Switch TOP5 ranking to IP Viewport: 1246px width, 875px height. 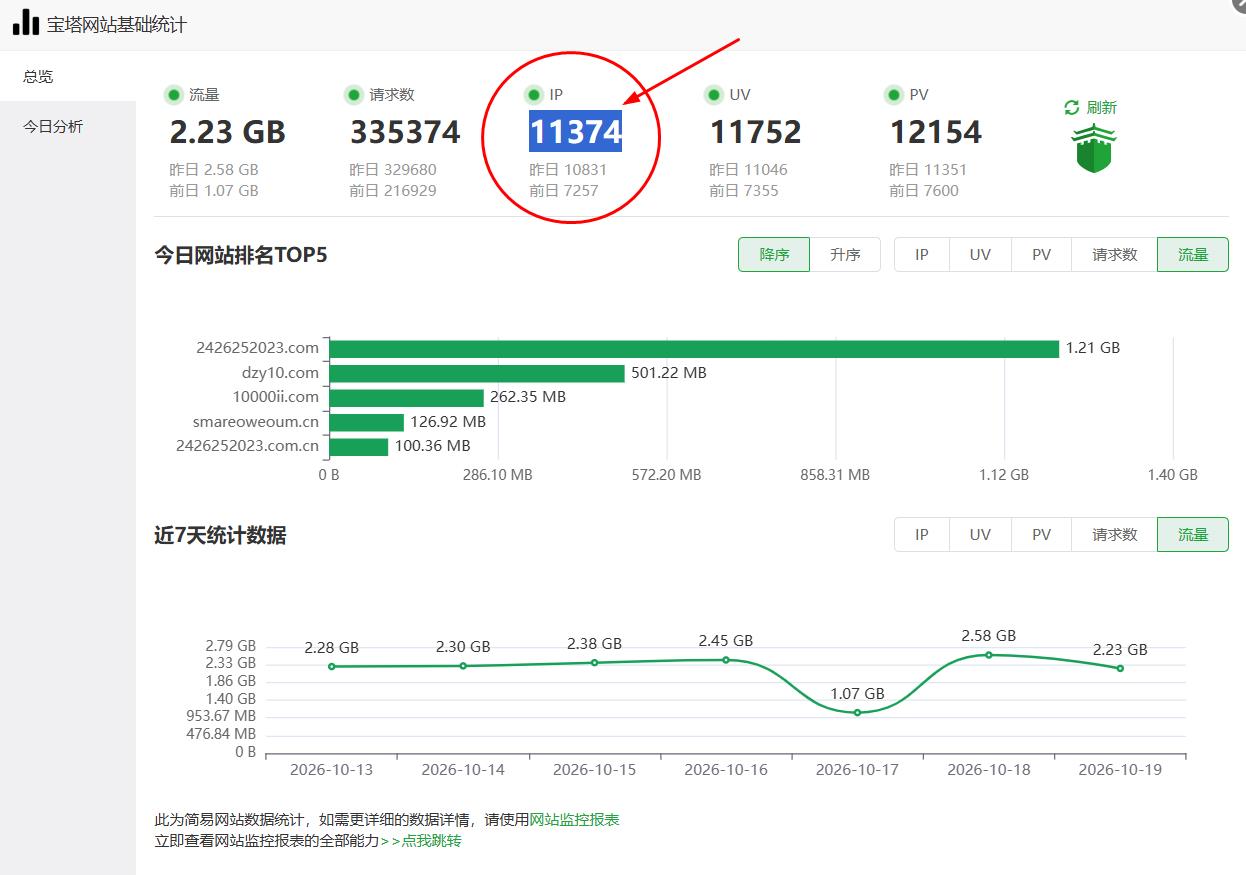922,254
